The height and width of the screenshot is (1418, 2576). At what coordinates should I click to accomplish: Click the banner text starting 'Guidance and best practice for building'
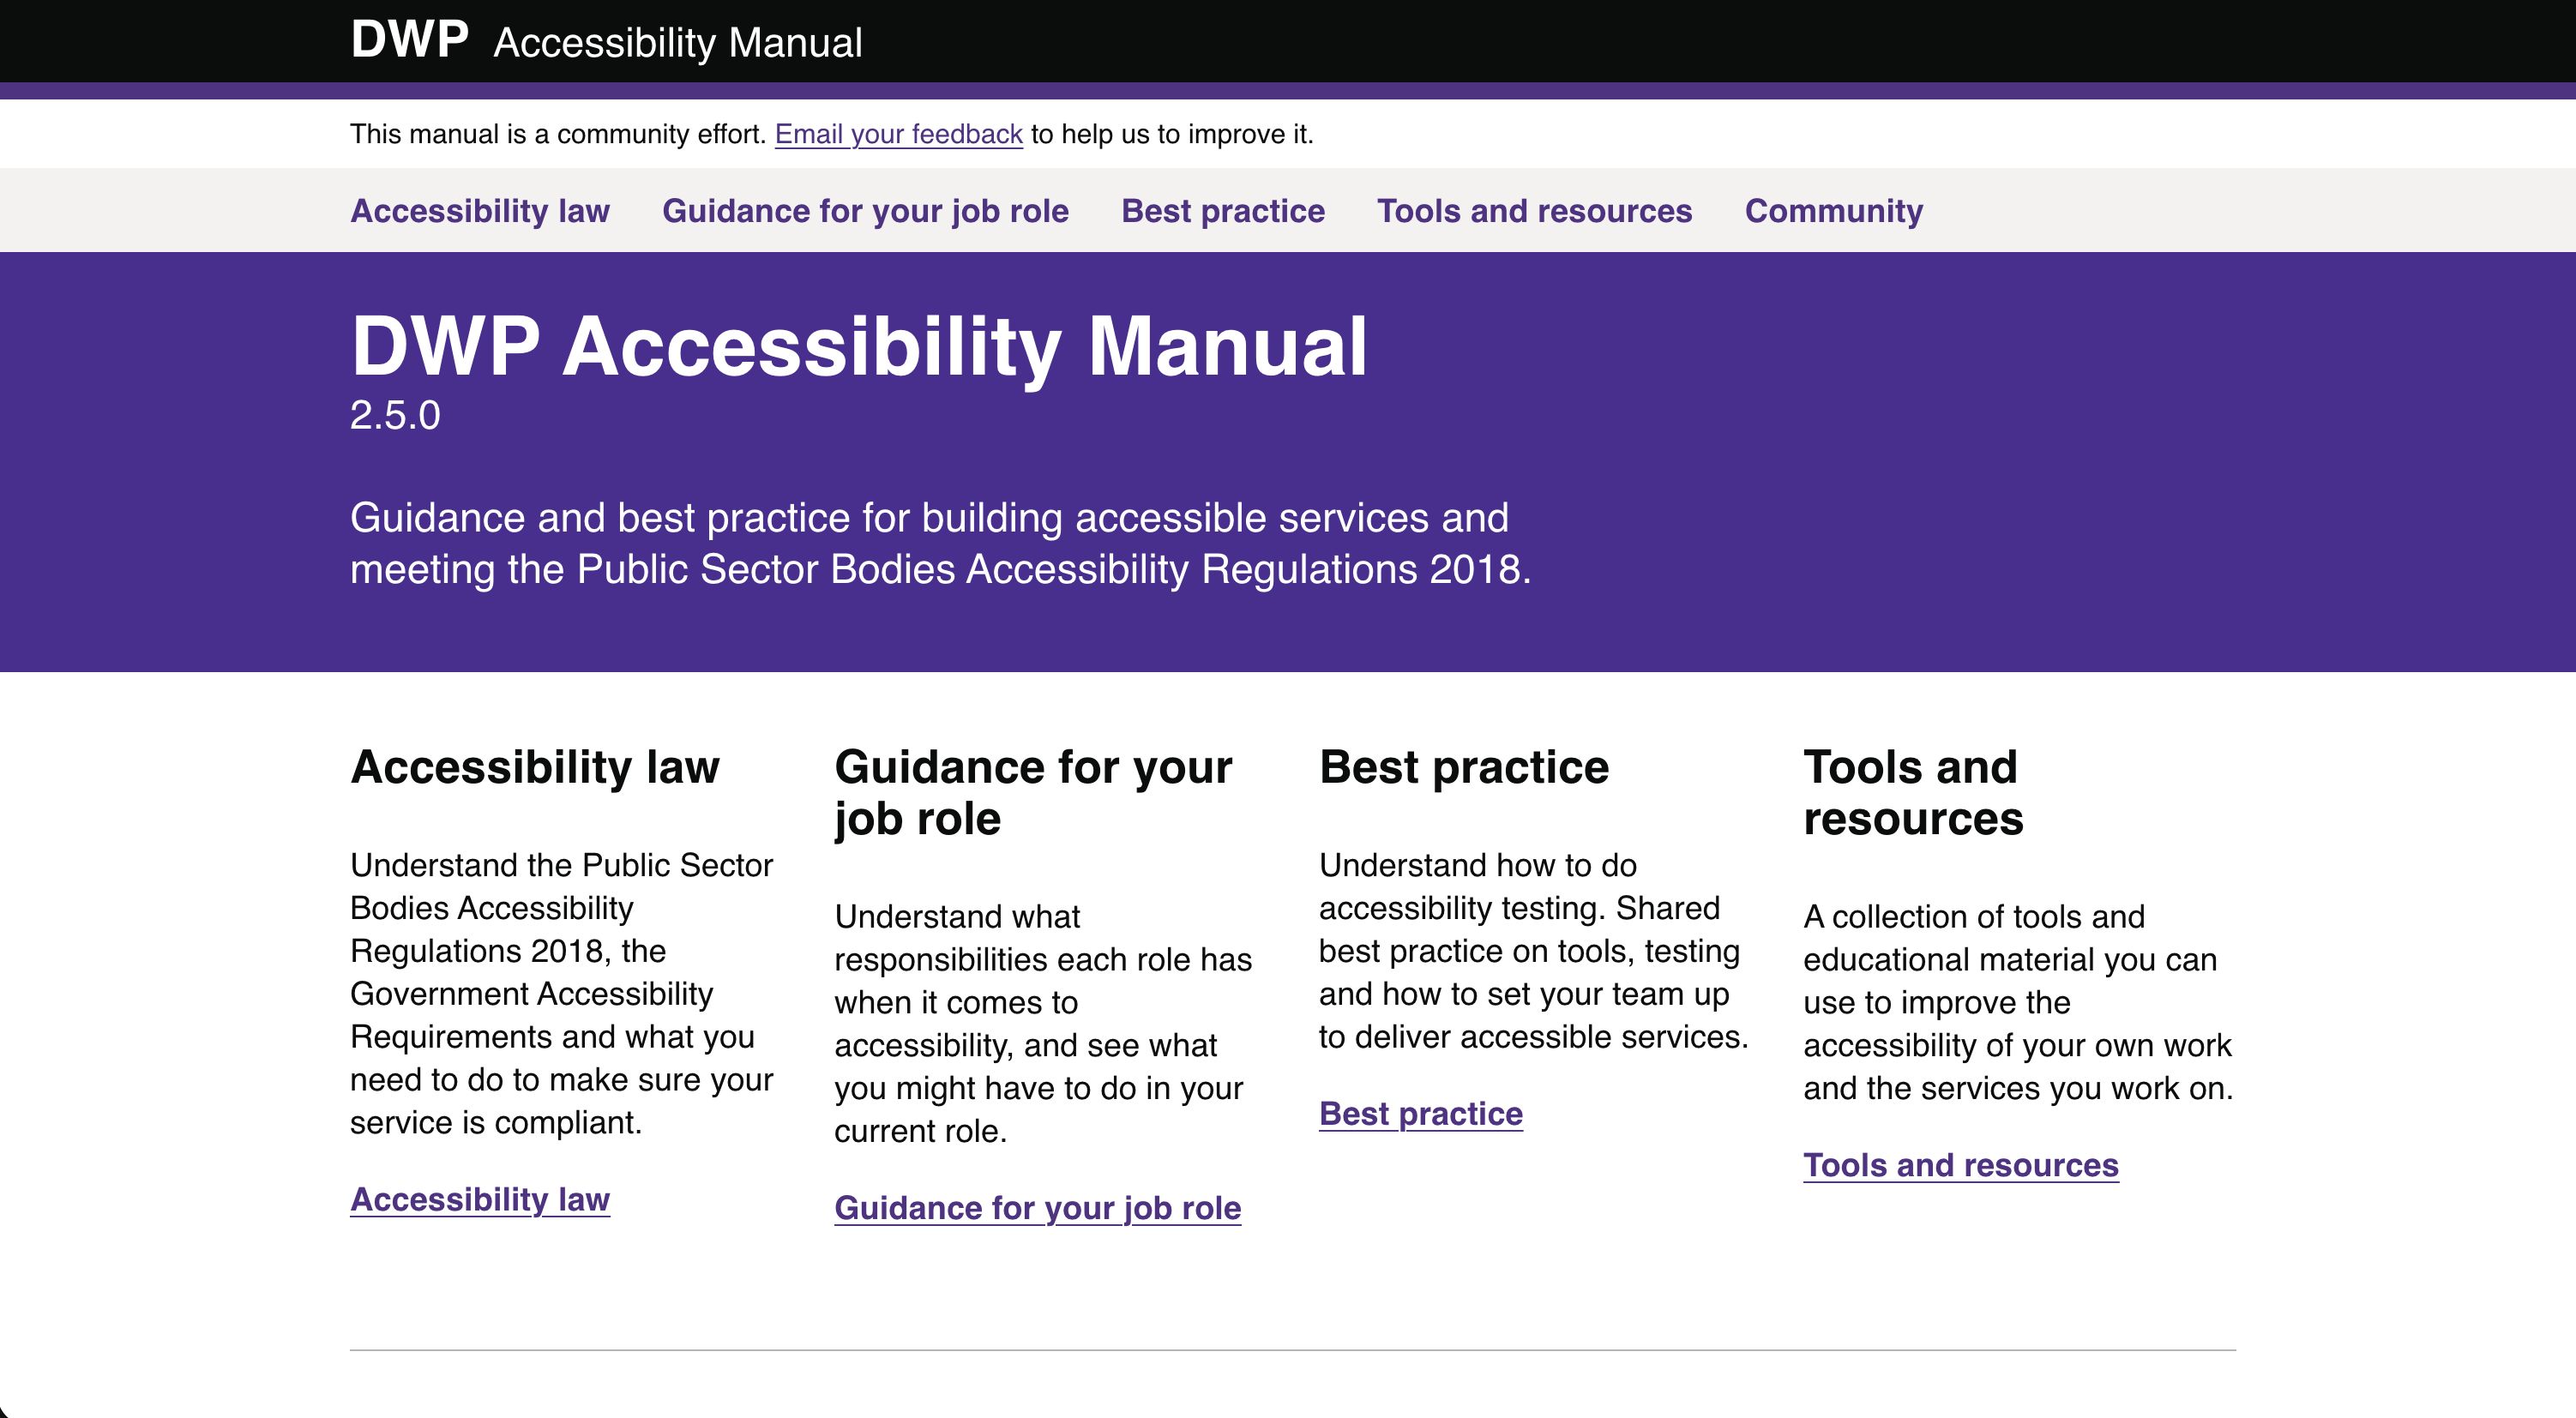click(x=941, y=543)
